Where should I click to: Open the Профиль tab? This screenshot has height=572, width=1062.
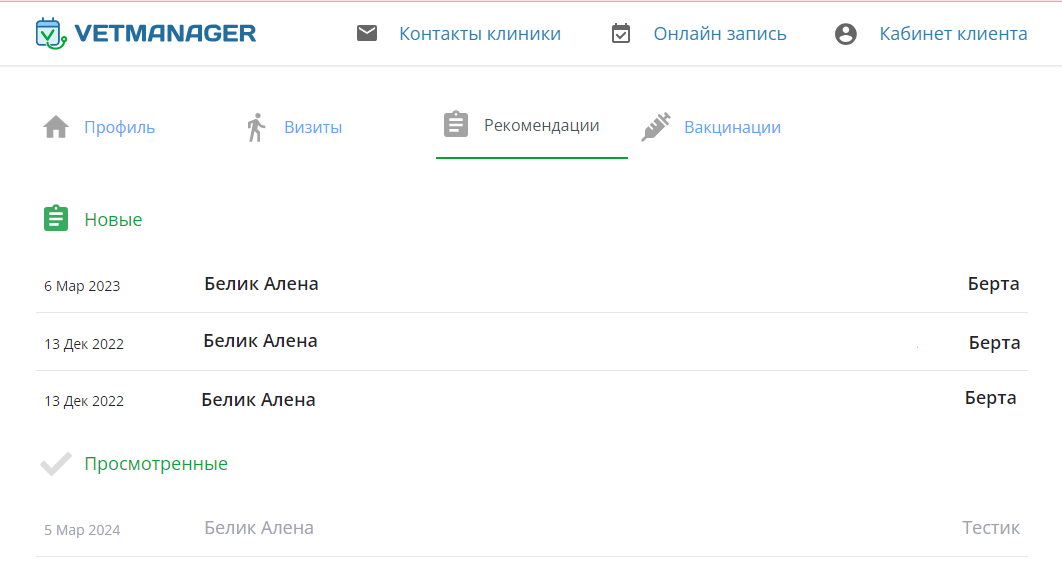(x=119, y=128)
